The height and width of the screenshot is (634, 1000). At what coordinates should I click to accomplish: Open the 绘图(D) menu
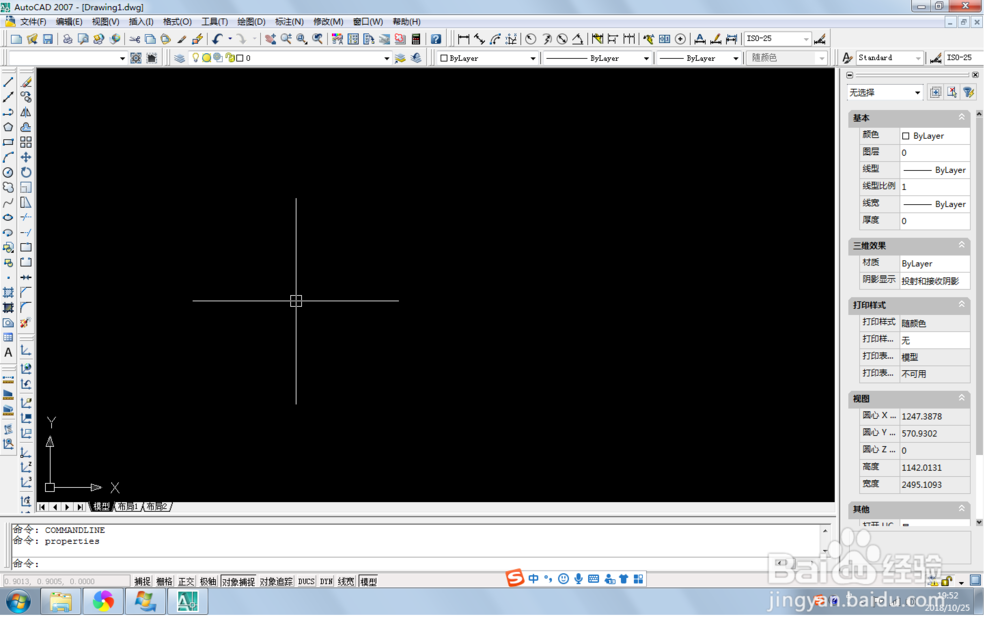click(251, 22)
